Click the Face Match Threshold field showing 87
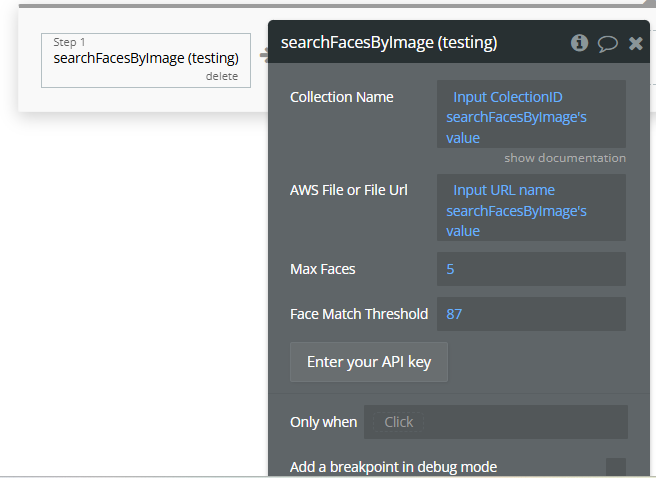 click(531, 314)
